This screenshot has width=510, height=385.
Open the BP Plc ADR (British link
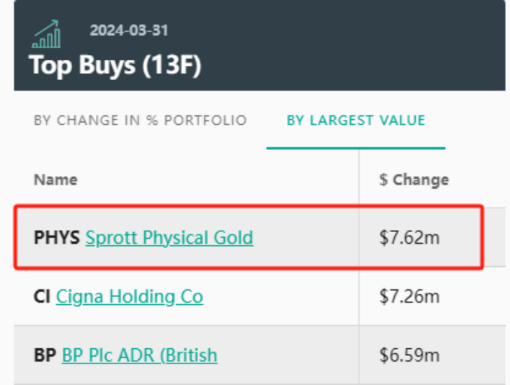coord(140,355)
